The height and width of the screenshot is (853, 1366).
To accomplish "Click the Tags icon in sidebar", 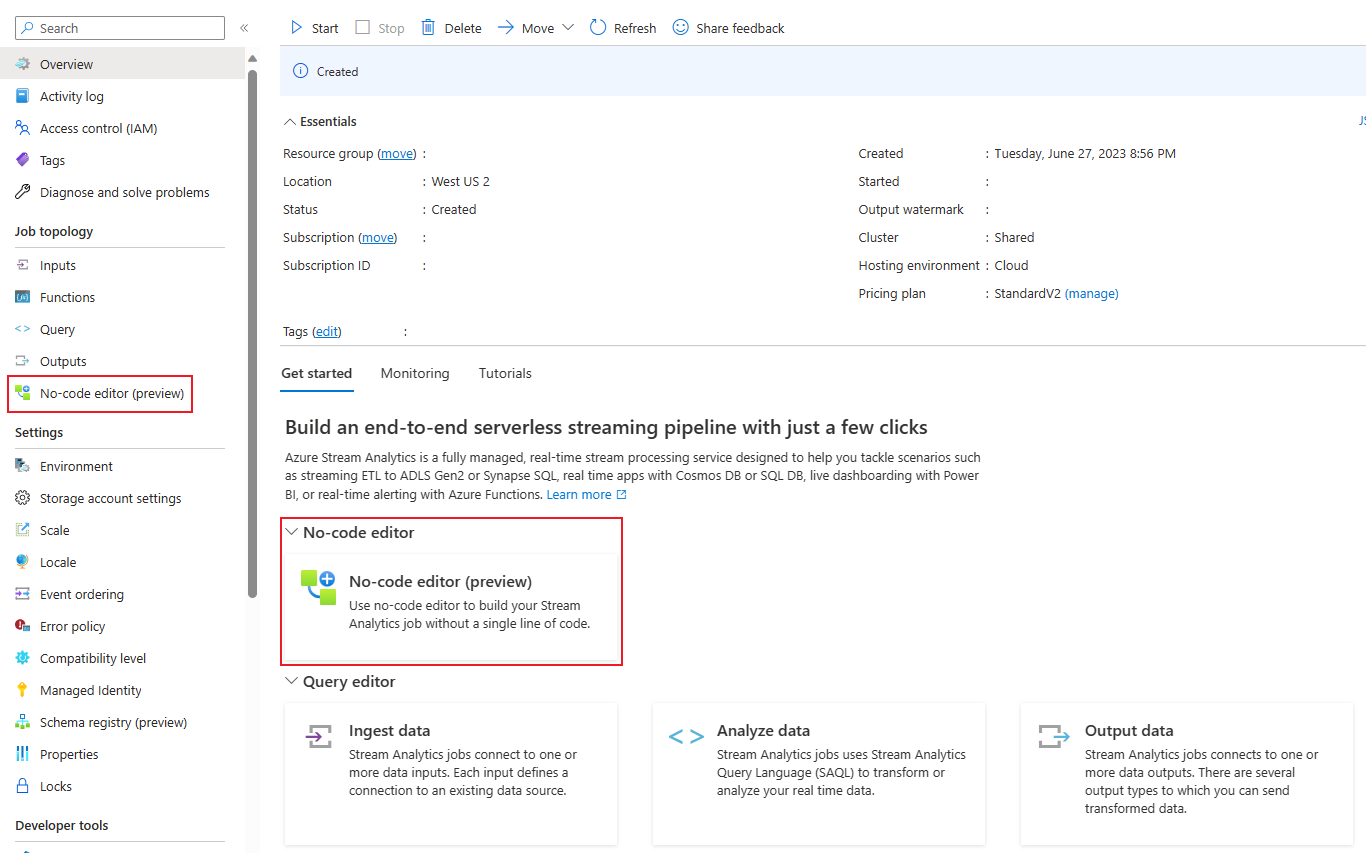I will (x=23, y=160).
